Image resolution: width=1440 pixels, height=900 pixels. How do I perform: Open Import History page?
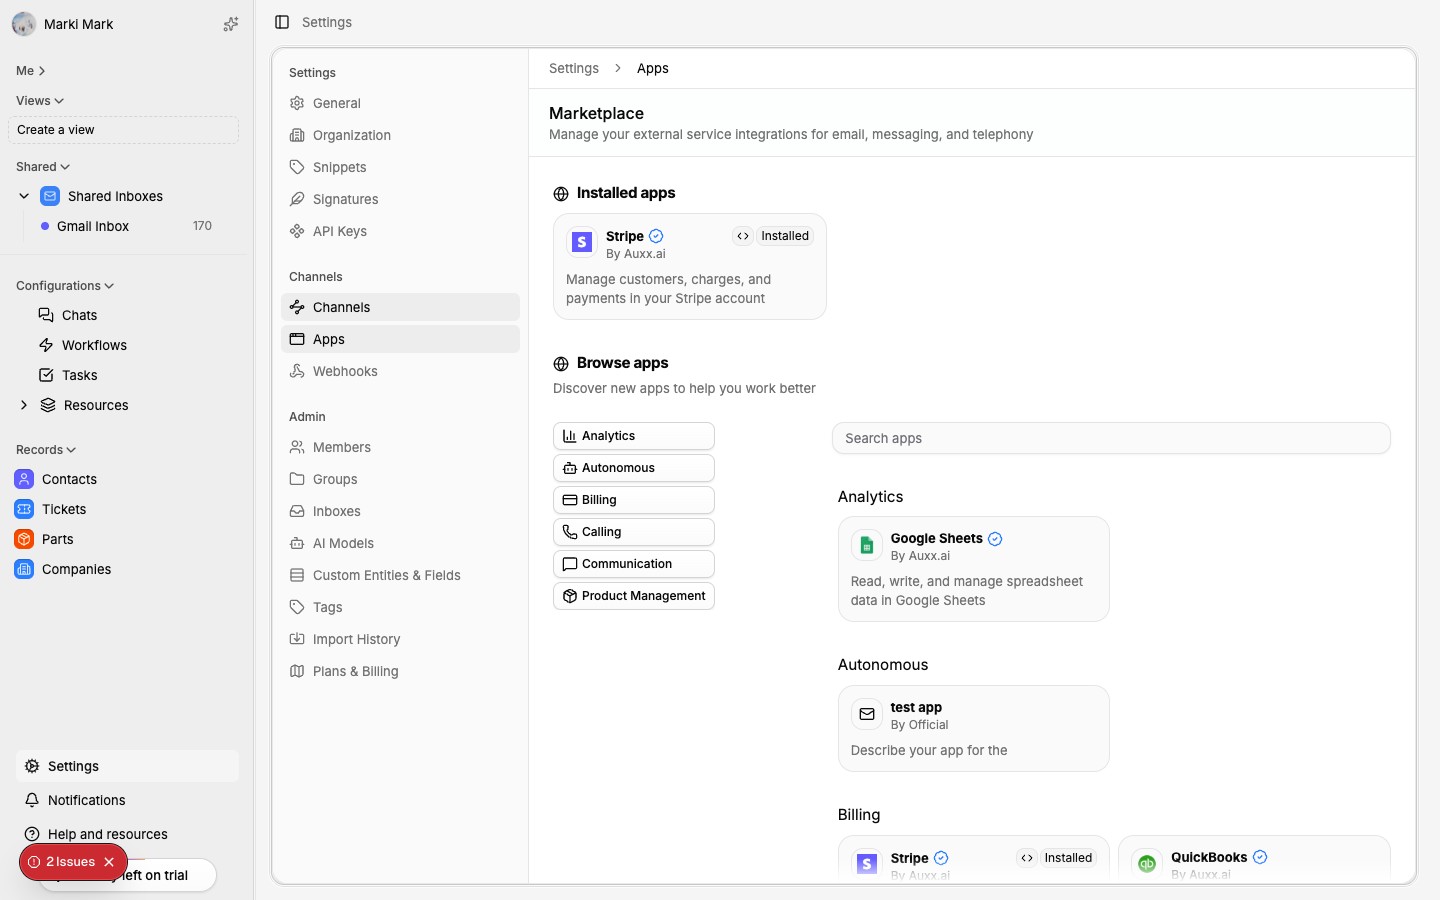point(400,639)
